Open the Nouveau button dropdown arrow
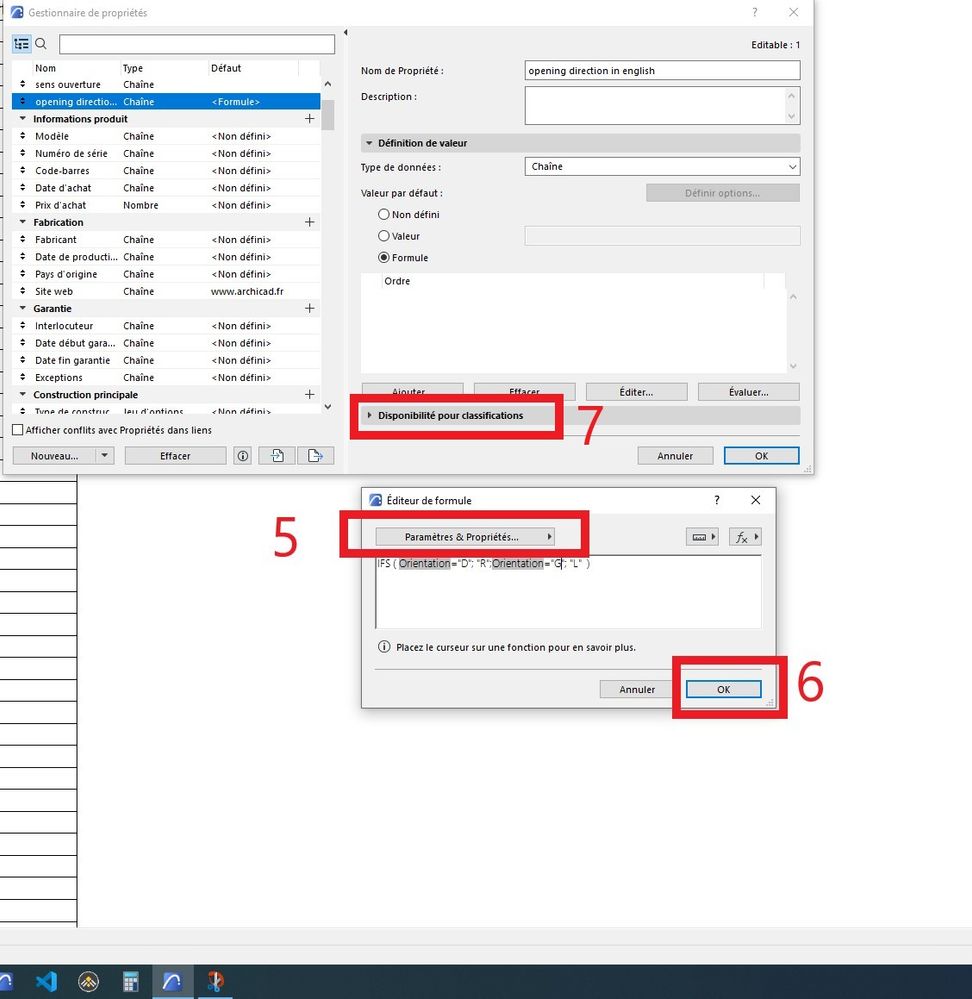Viewport: 972px width, 999px height. point(105,456)
